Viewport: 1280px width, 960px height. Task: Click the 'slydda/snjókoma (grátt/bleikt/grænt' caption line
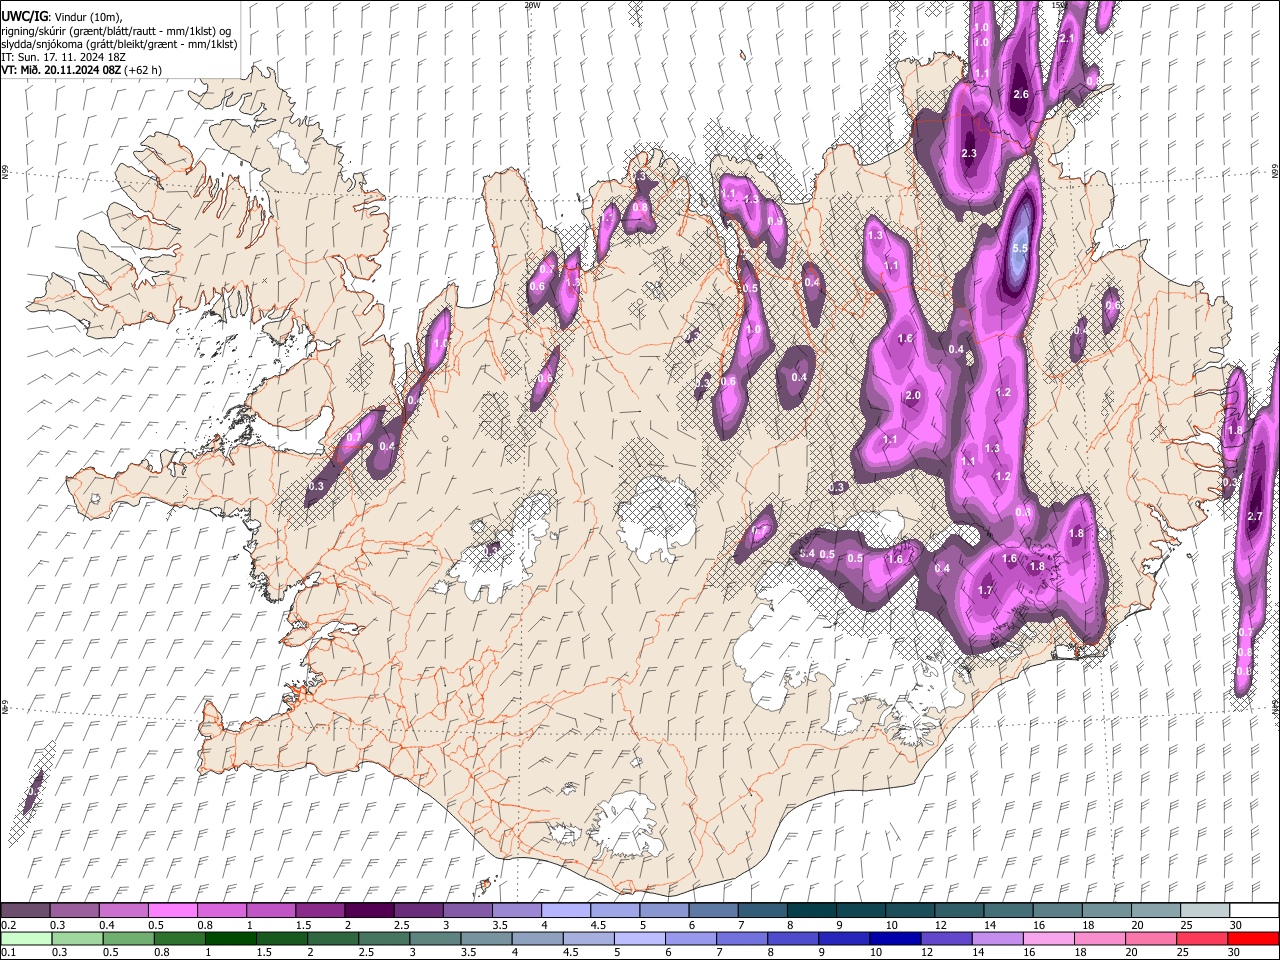(x=119, y=44)
